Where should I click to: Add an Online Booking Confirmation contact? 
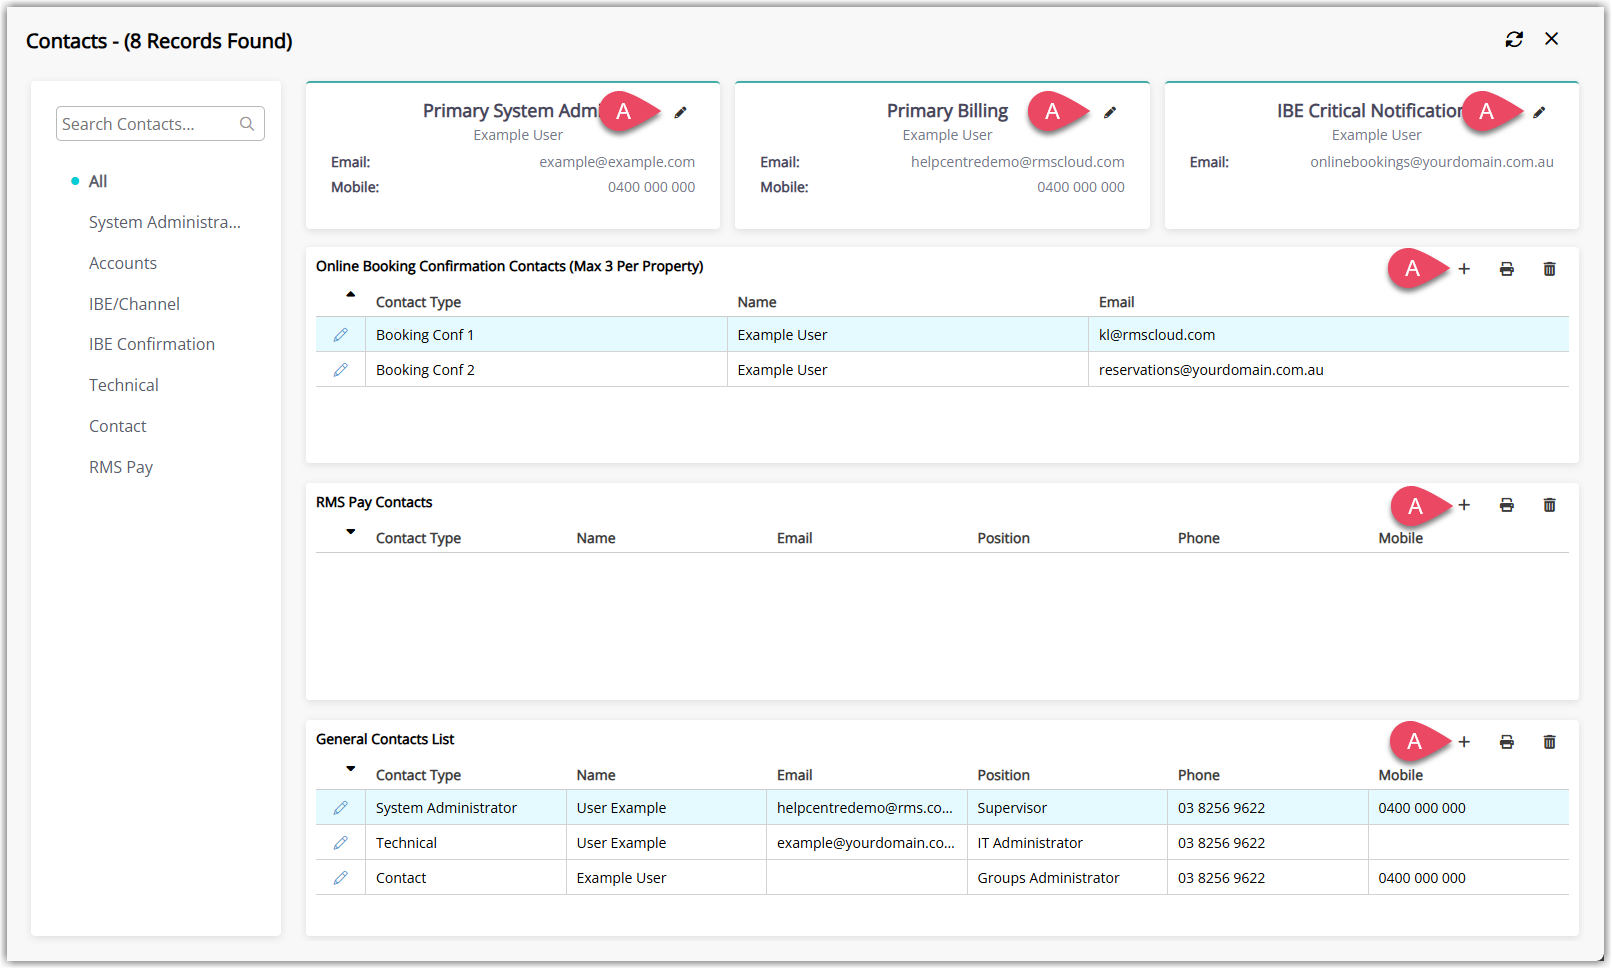click(x=1464, y=269)
